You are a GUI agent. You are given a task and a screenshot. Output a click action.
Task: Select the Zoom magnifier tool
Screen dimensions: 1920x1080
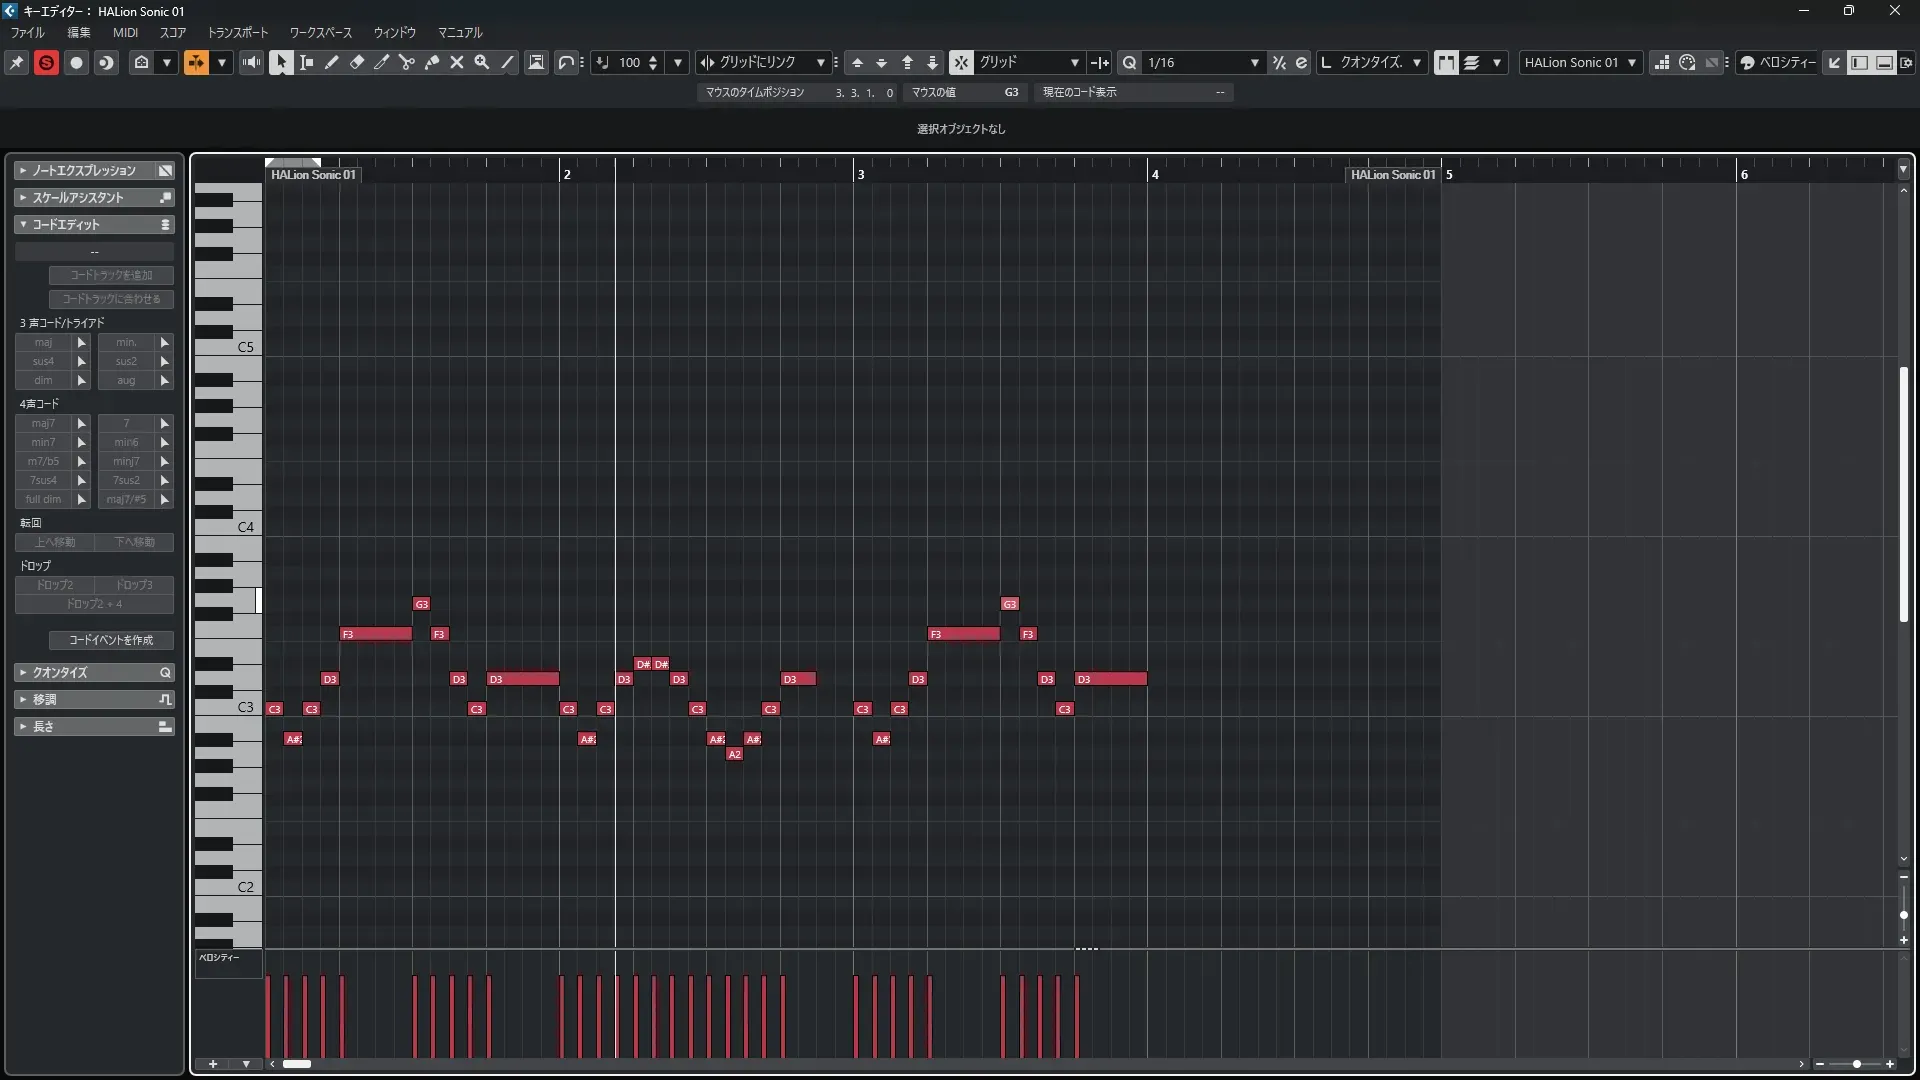click(x=482, y=62)
